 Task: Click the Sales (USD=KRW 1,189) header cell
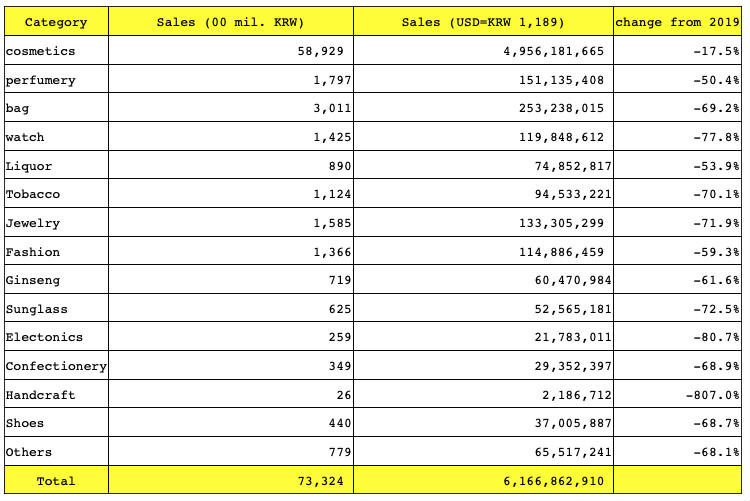click(x=483, y=22)
